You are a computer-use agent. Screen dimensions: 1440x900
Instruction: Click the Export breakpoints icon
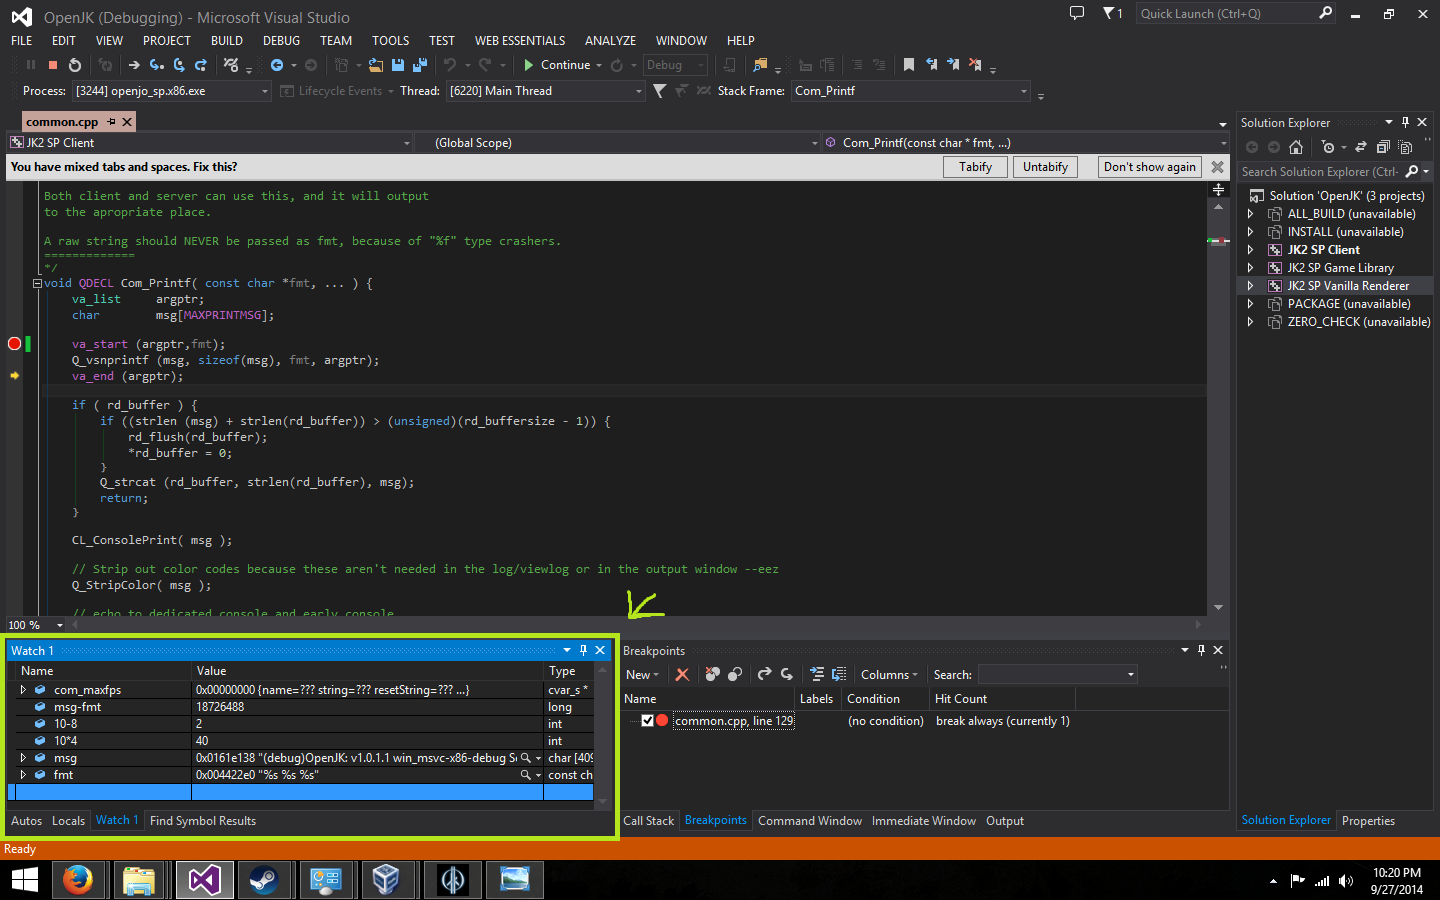(764, 675)
